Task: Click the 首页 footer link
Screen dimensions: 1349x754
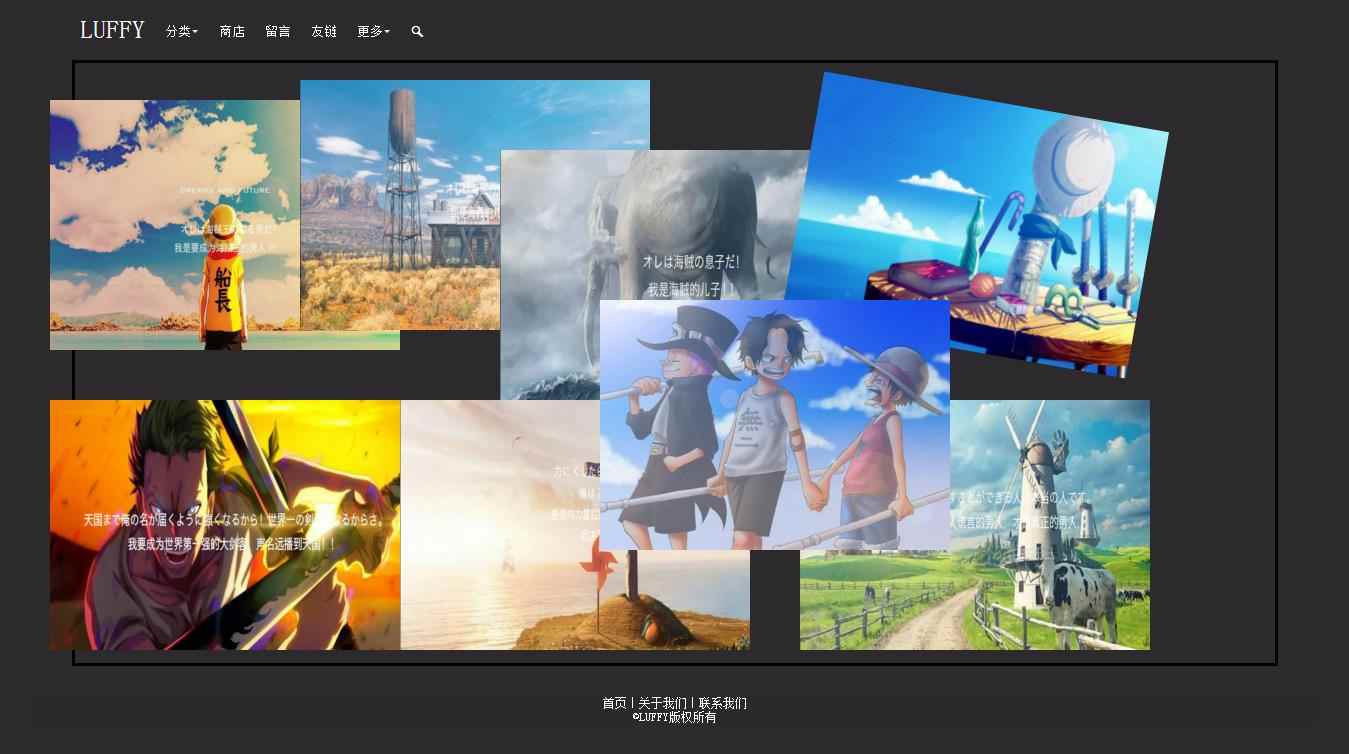Action: coord(614,703)
